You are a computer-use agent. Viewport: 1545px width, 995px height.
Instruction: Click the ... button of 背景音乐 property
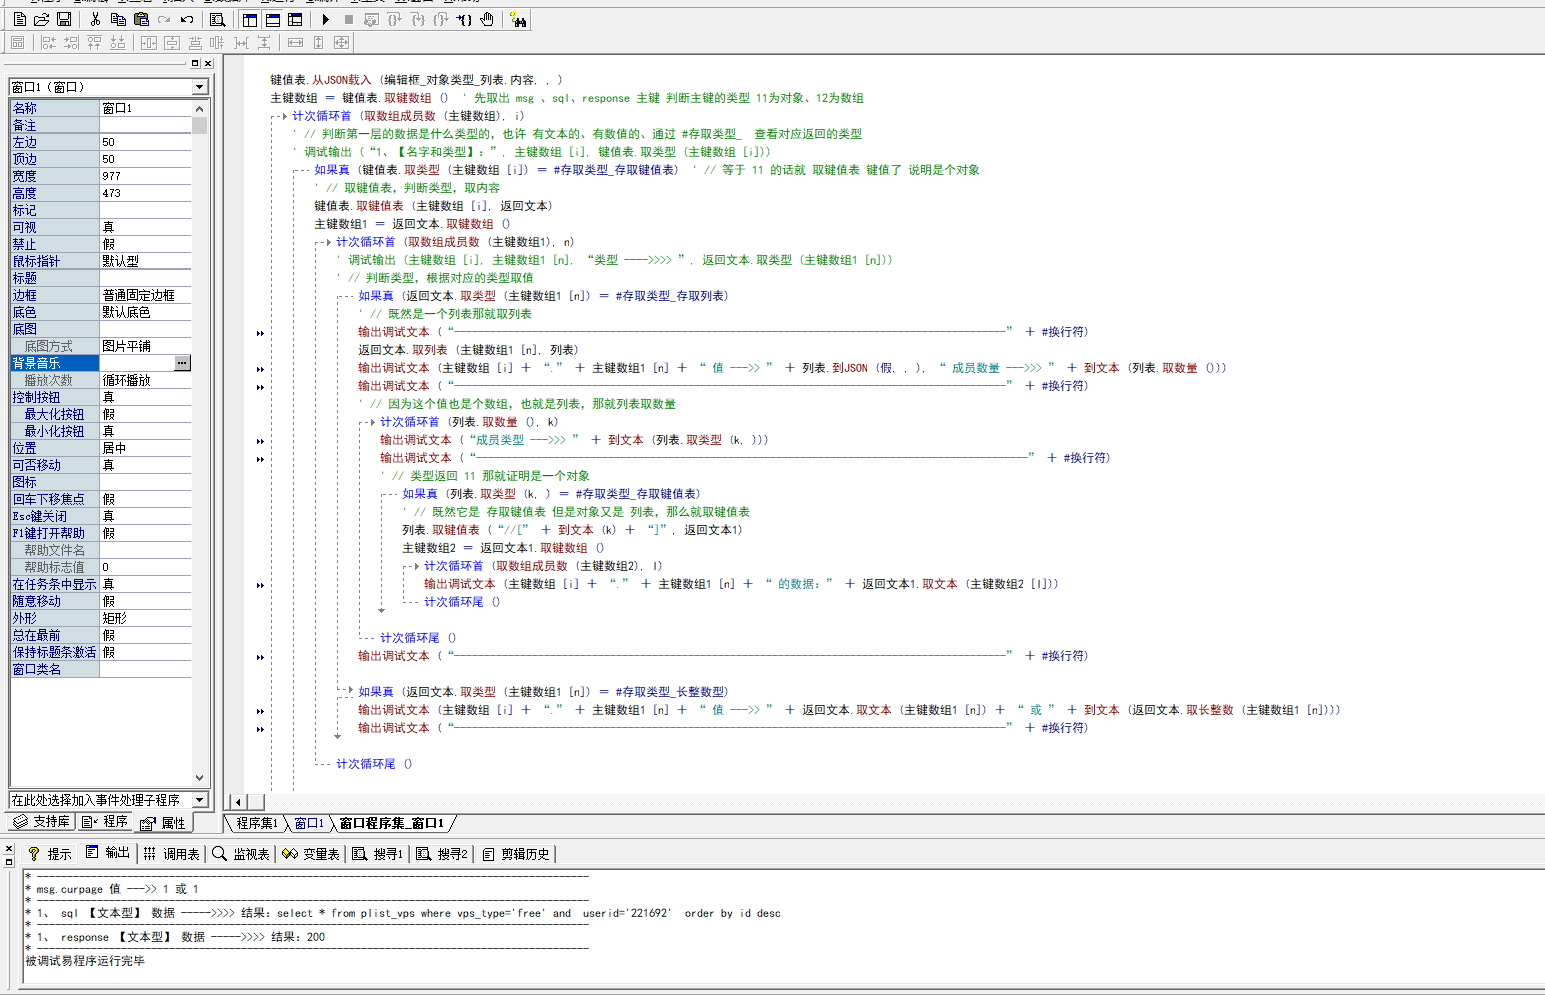(182, 363)
